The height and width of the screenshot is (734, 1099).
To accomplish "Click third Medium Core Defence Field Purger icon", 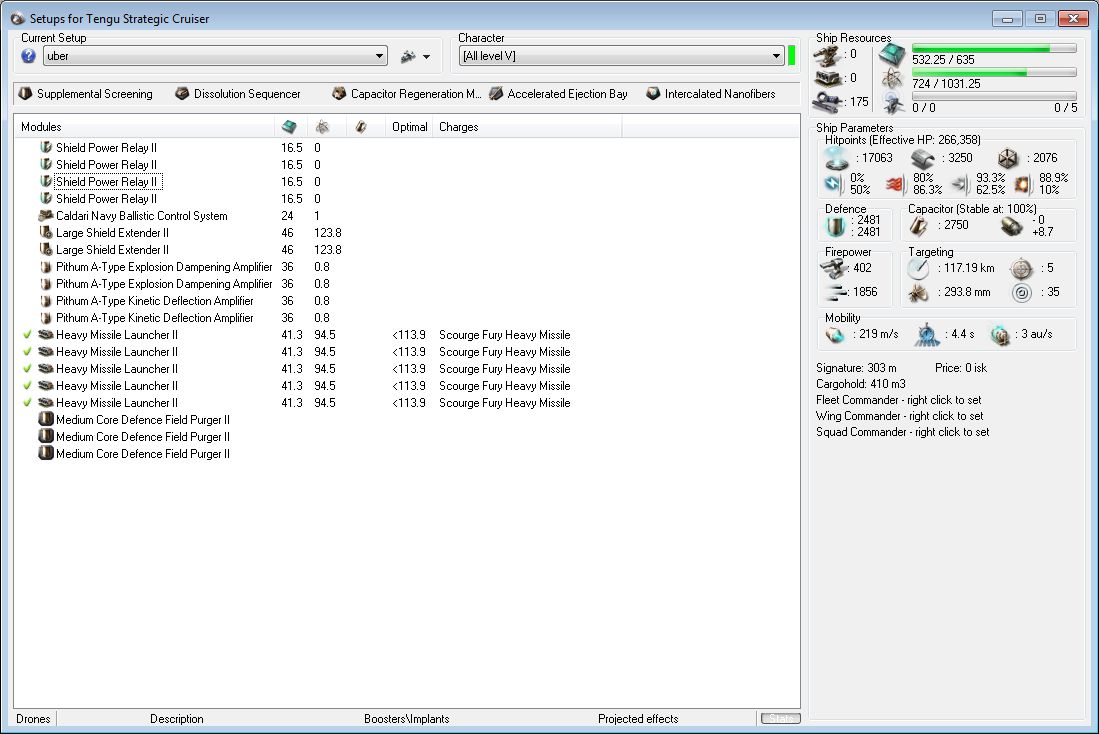I will tap(46, 454).
